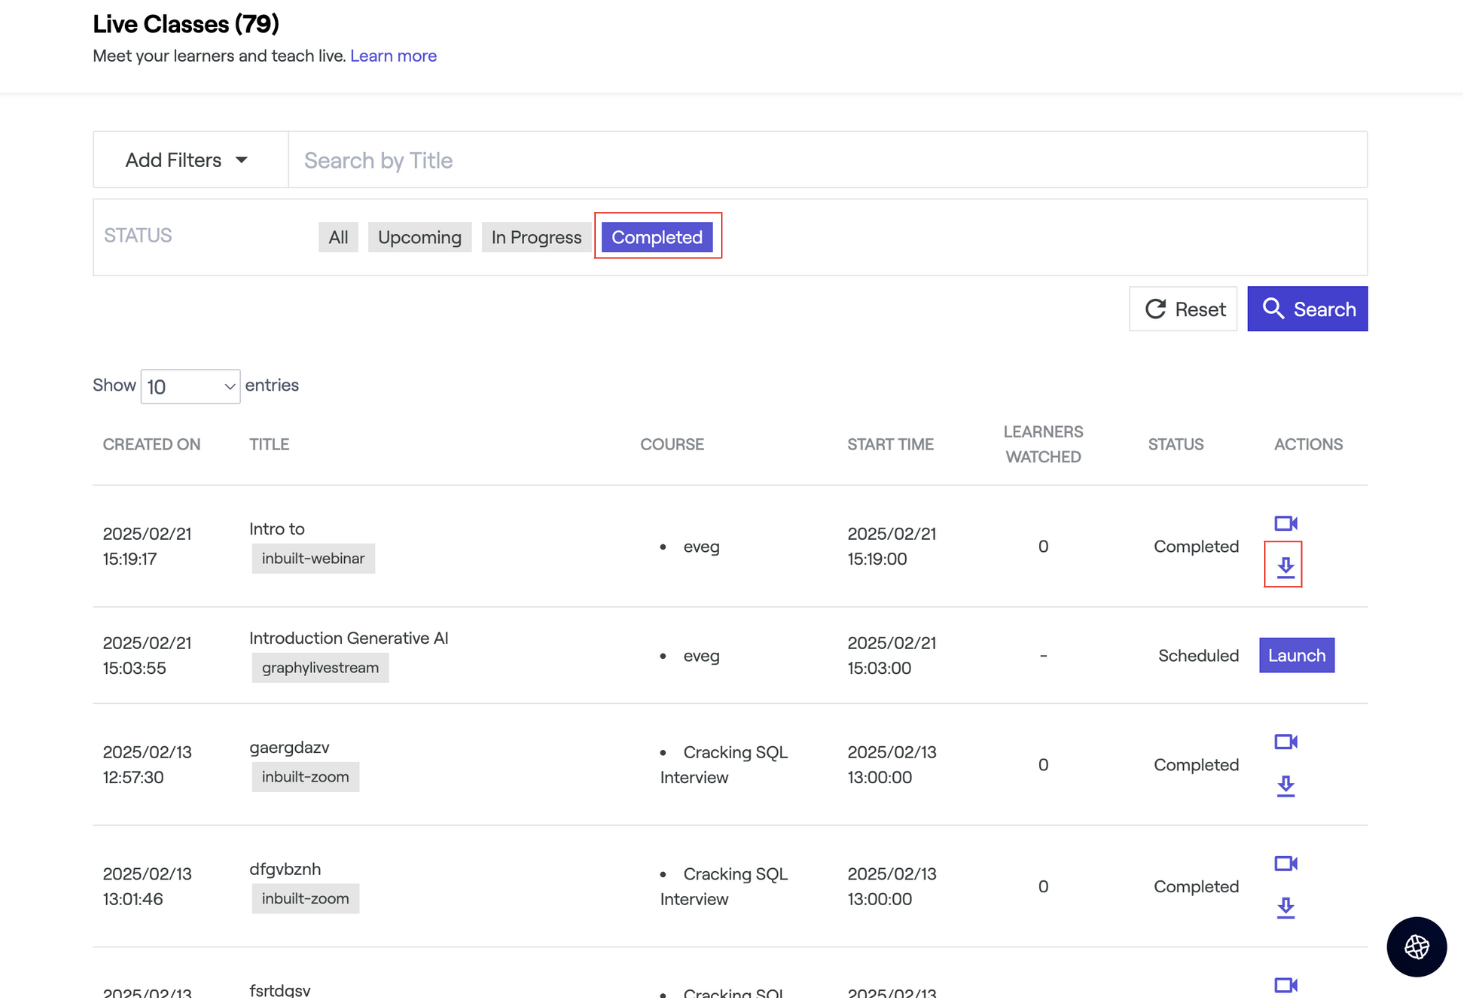Focus the Search by Title field
This screenshot has width=1463, height=998.
[x=827, y=160]
